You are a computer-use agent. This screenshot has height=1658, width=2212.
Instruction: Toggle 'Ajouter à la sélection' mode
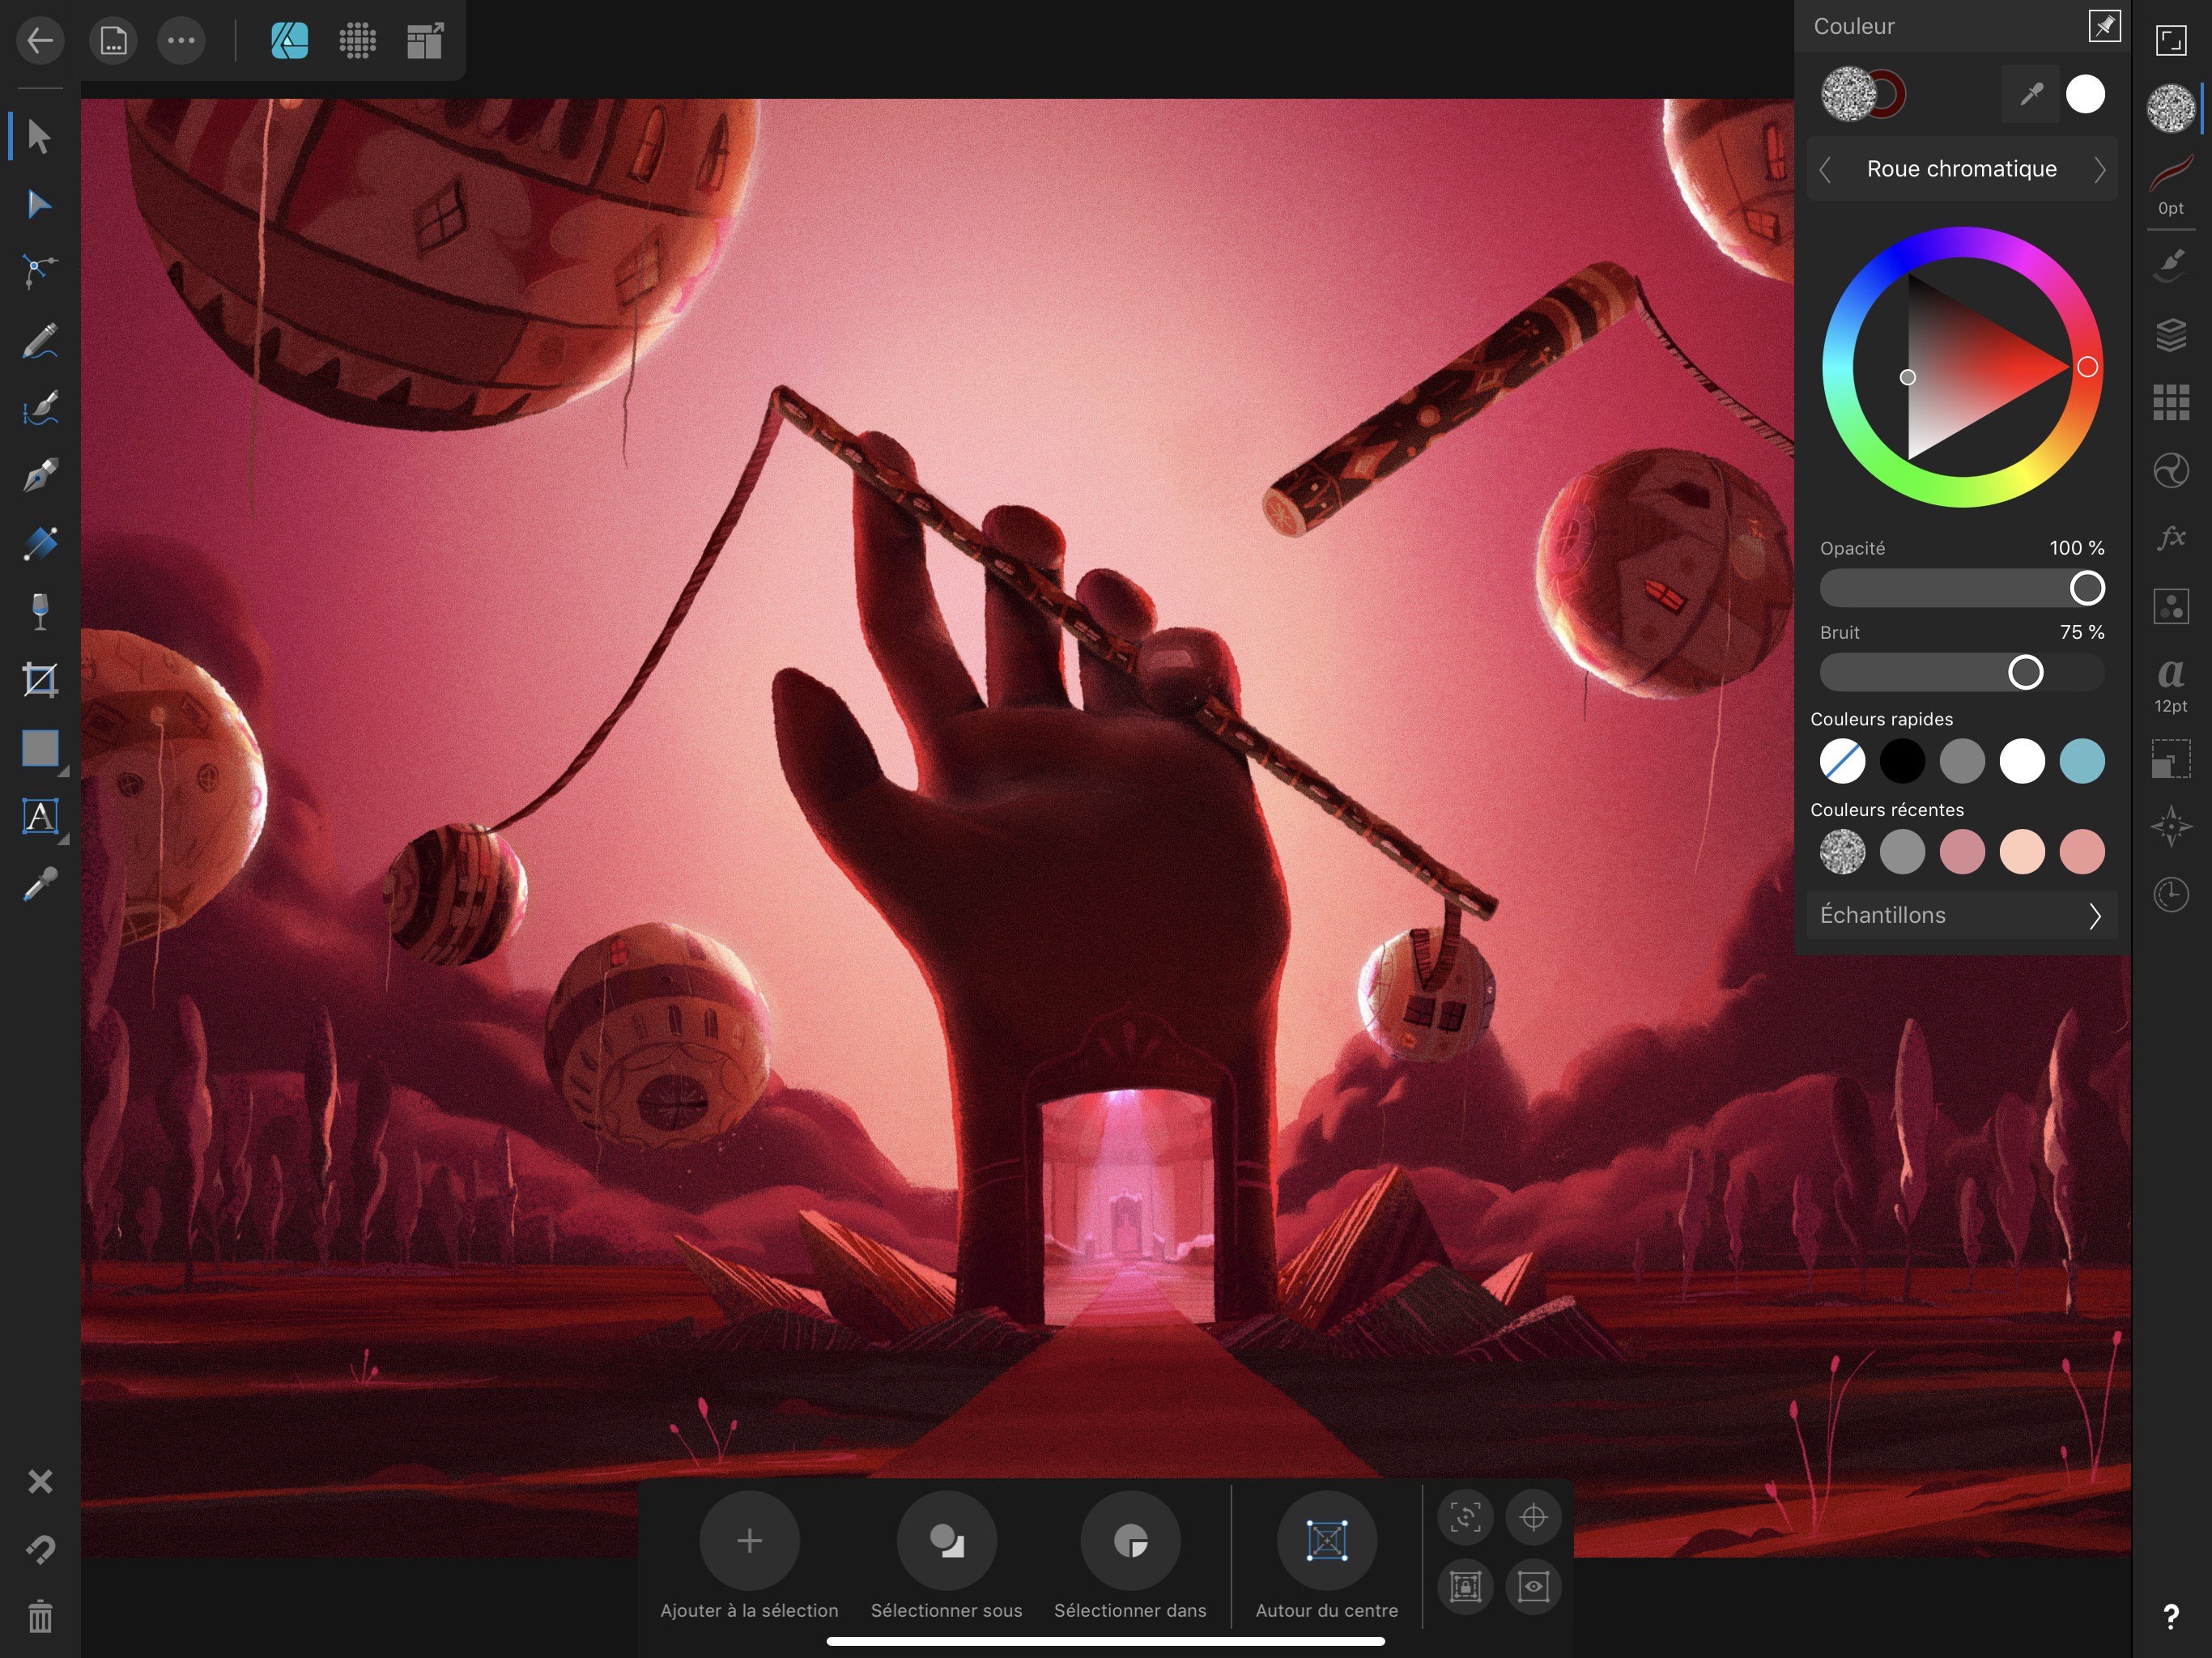749,1541
